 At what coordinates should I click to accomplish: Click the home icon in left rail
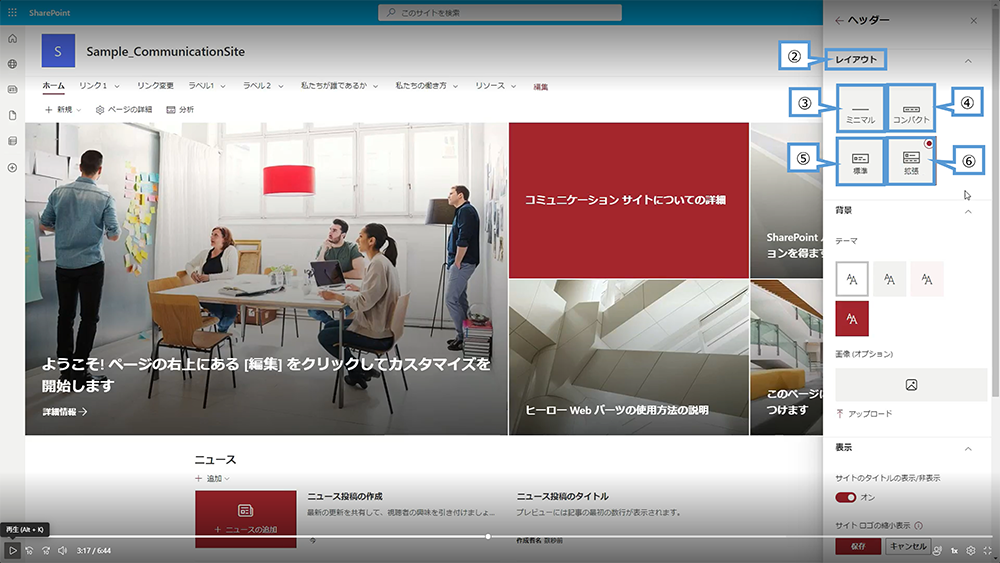point(12,38)
